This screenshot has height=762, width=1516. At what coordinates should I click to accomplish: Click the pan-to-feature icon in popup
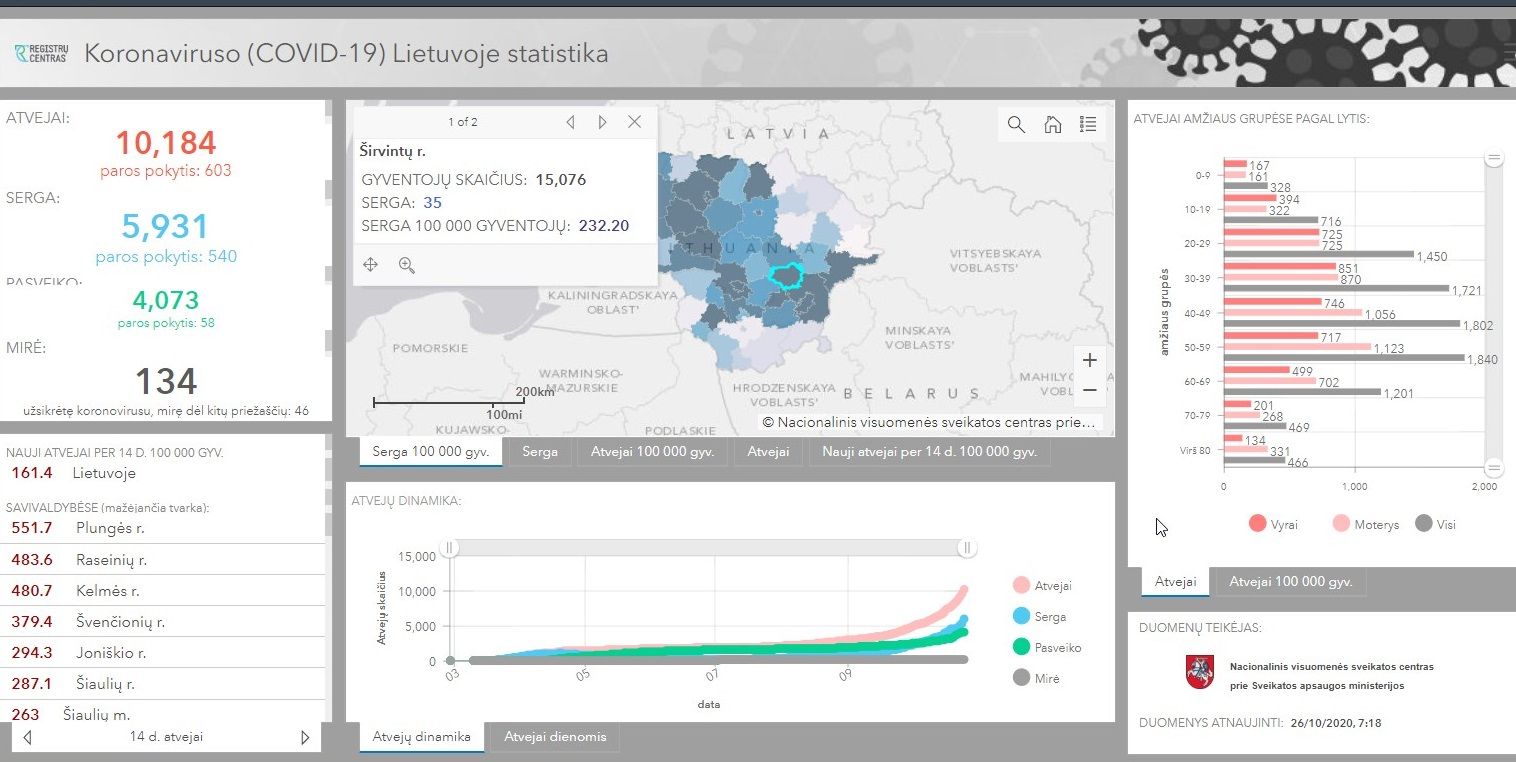(370, 265)
